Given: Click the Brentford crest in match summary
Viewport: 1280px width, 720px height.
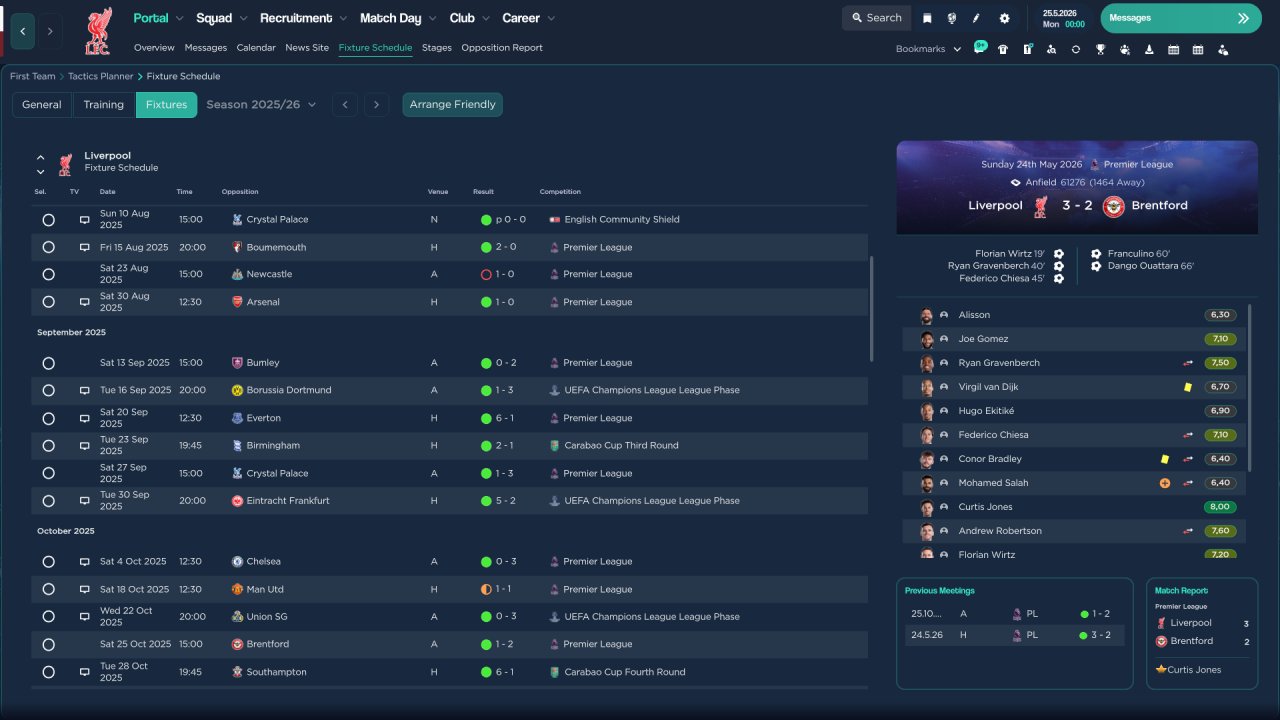Looking at the screenshot, I should pyautogui.click(x=1113, y=206).
